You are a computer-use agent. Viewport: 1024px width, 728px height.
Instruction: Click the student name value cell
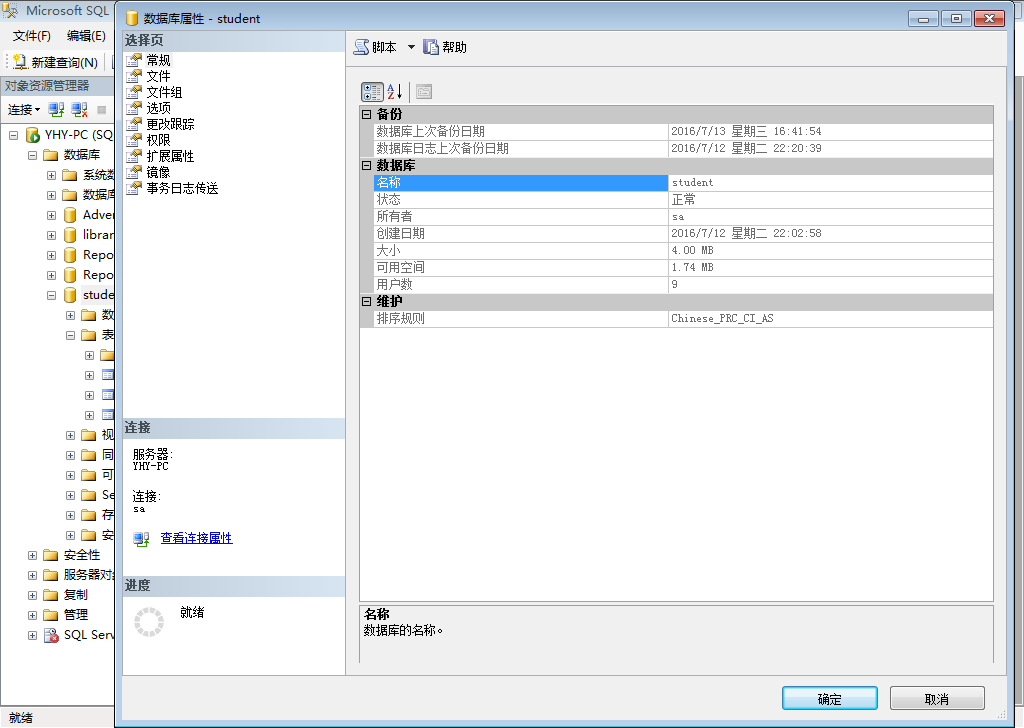click(831, 182)
